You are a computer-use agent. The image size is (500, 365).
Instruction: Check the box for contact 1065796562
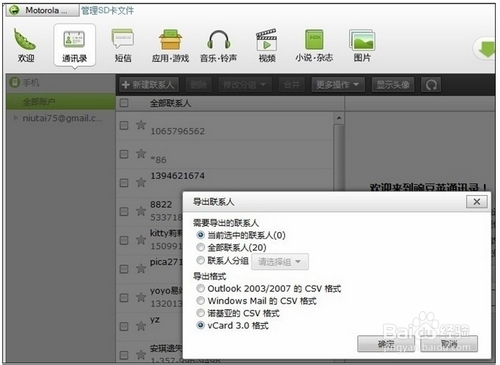(124, 125)
